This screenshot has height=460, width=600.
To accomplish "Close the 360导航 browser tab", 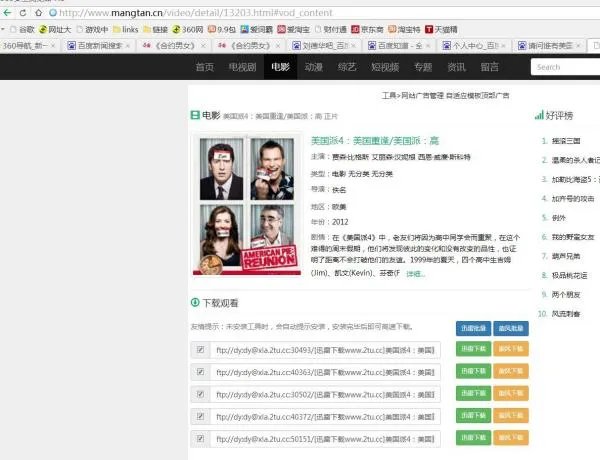I will 53,46.
